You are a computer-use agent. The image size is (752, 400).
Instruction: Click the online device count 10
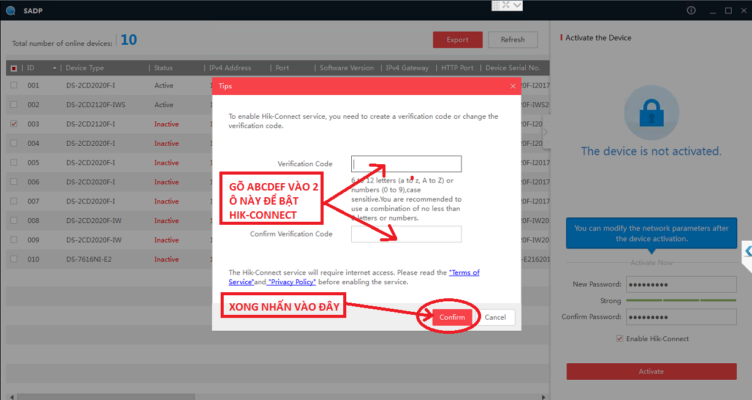tap(129, 40)
